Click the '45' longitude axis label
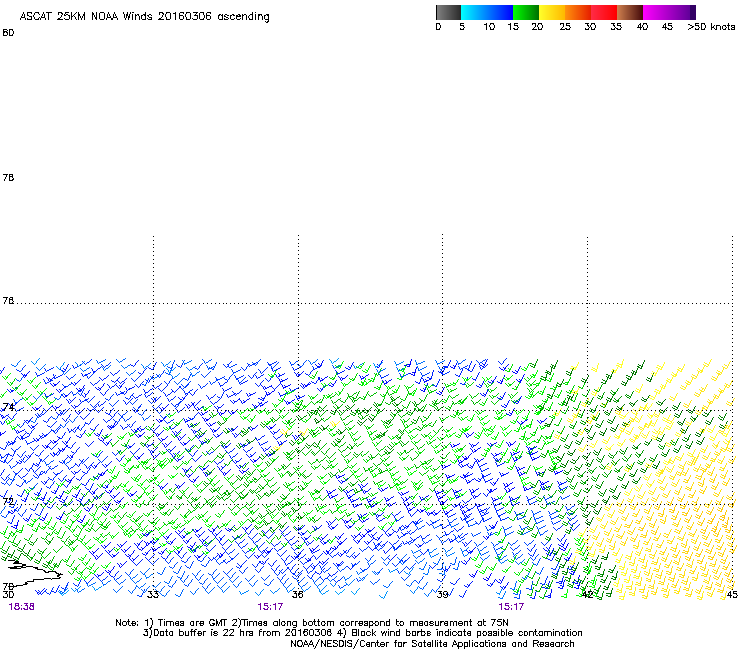The image size is (740, 650). point(732,594)
